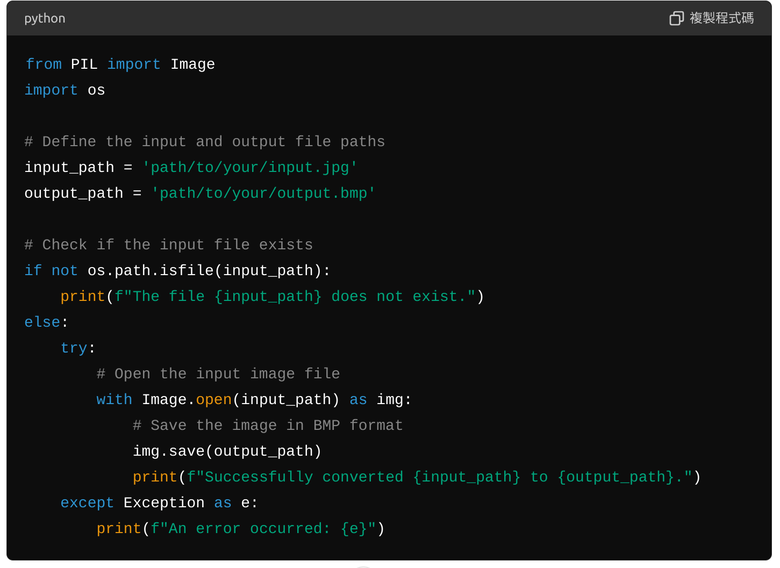Click the 'Successfully converted' print statement
Viewport: 780px width, 568px height.
click(417, 477)
